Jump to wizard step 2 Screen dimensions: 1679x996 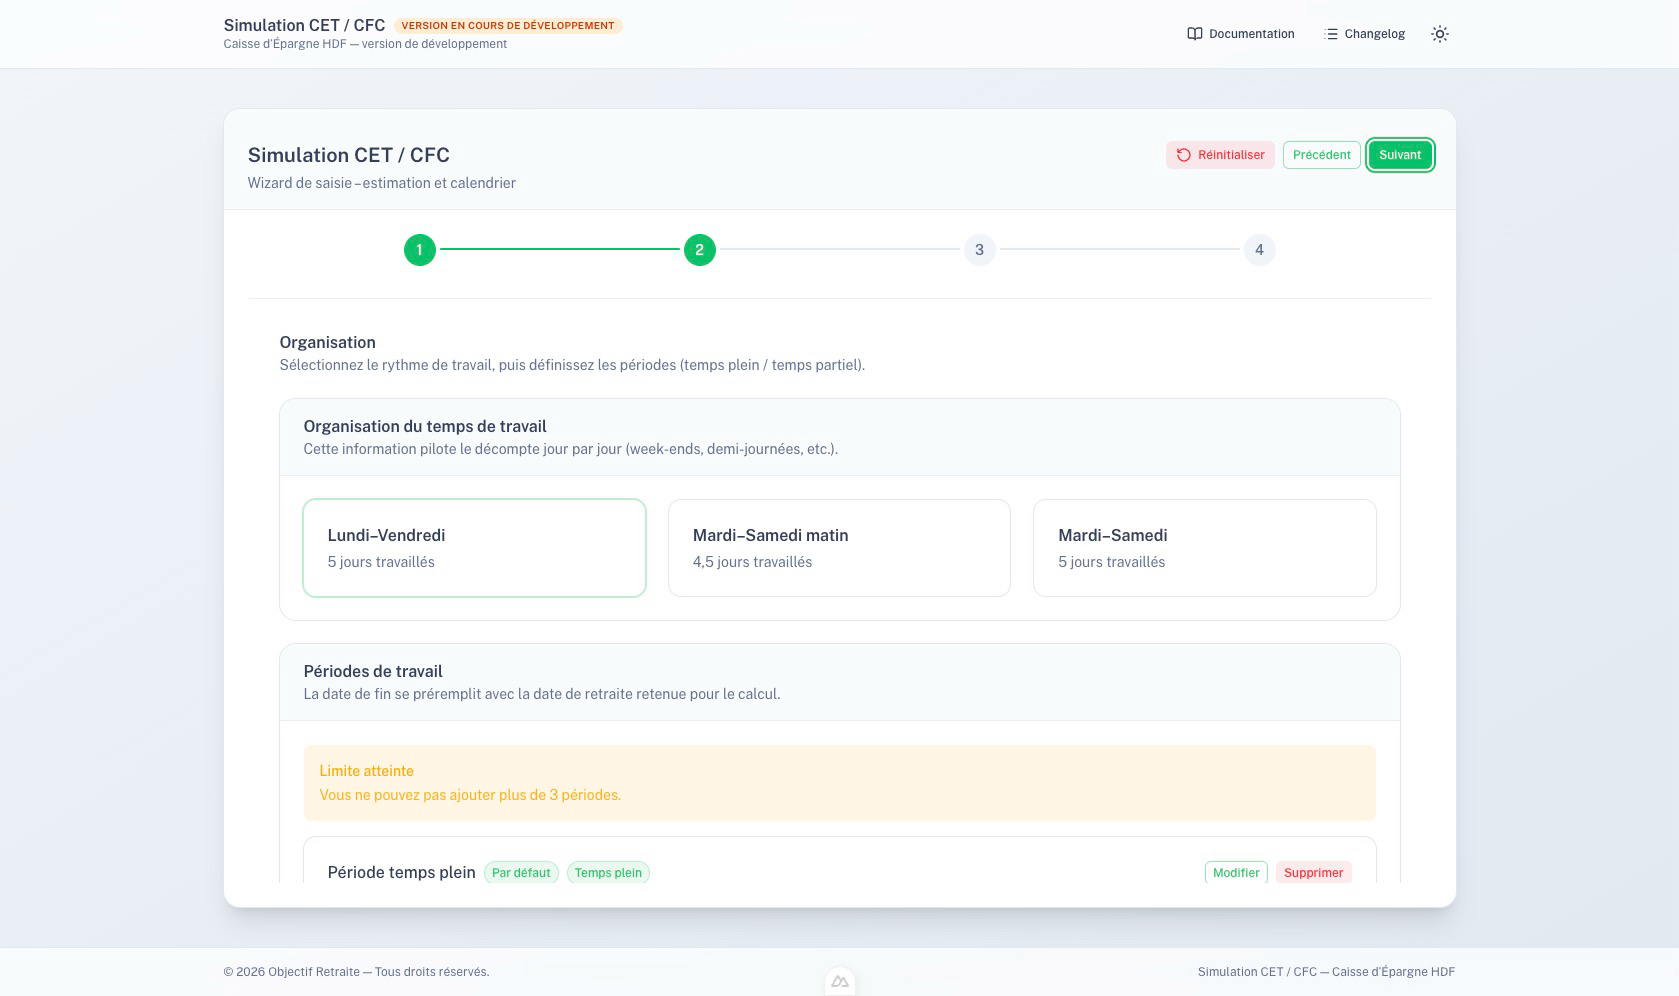(699, 250)
